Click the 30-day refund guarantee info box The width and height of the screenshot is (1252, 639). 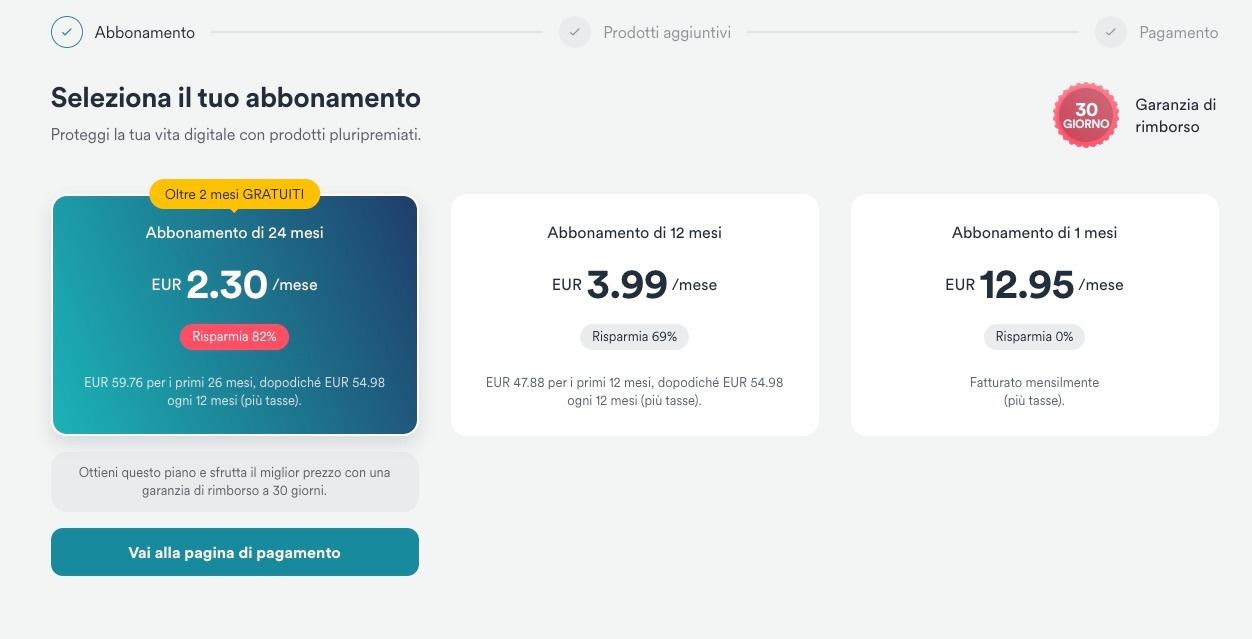coord(235,482)
